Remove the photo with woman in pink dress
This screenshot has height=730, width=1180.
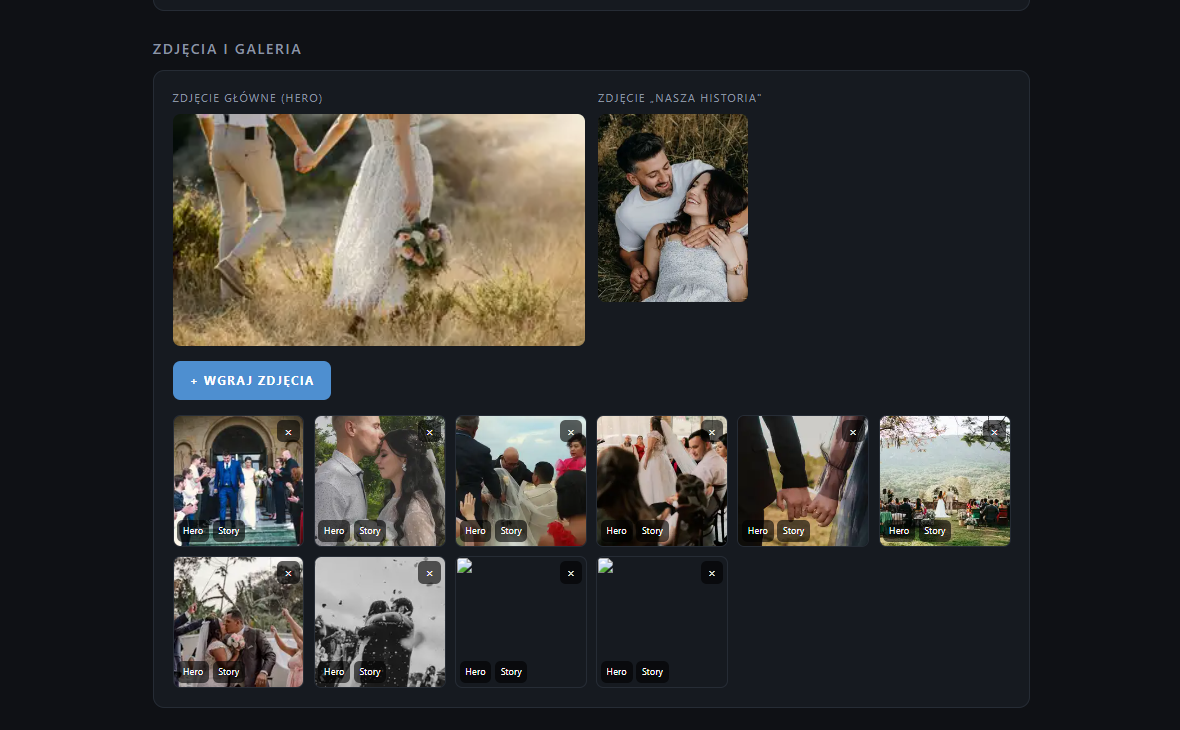[571, 432]
